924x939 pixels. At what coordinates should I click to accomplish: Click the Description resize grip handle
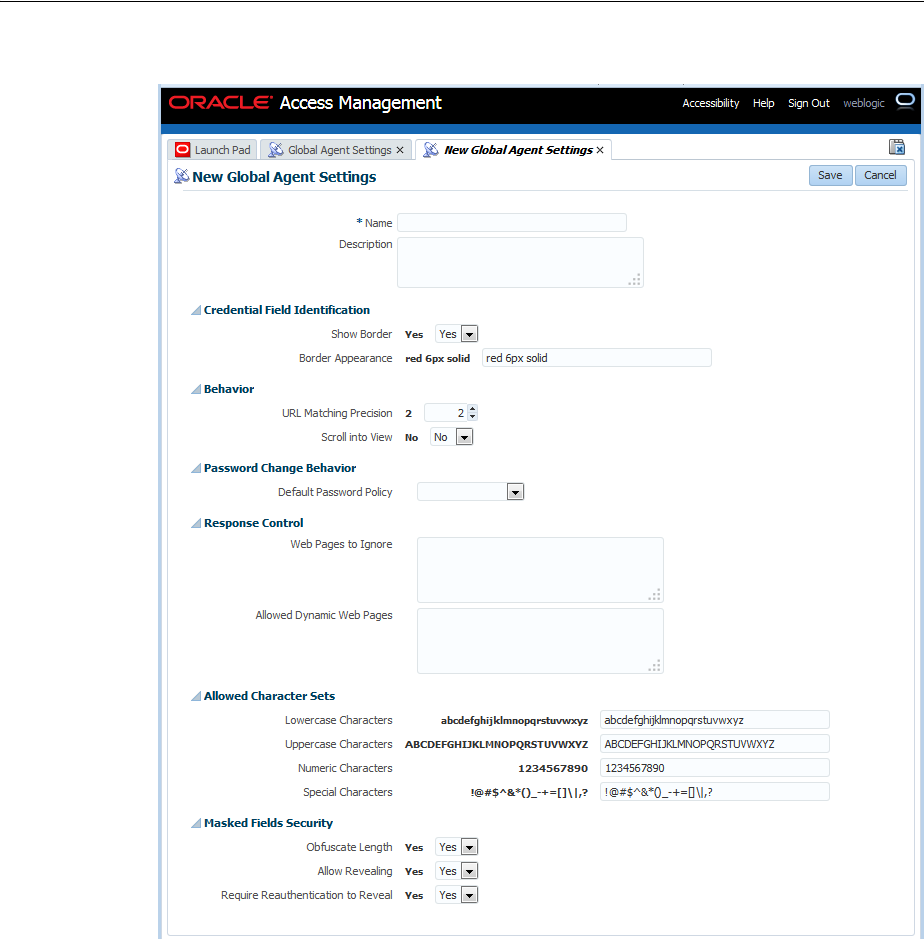pos(635,280)
